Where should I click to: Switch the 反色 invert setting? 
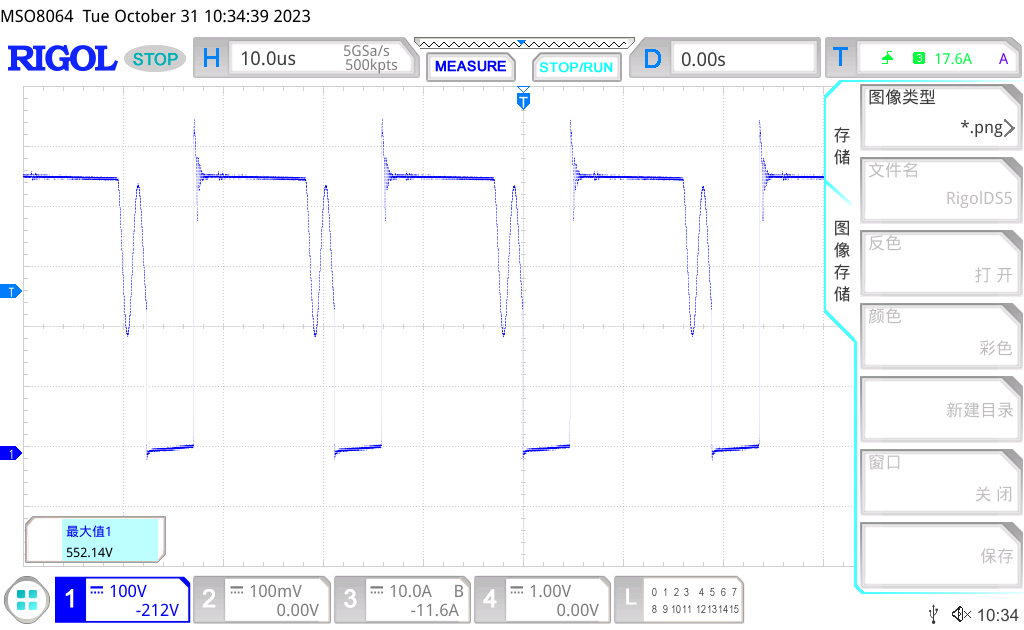940,260
